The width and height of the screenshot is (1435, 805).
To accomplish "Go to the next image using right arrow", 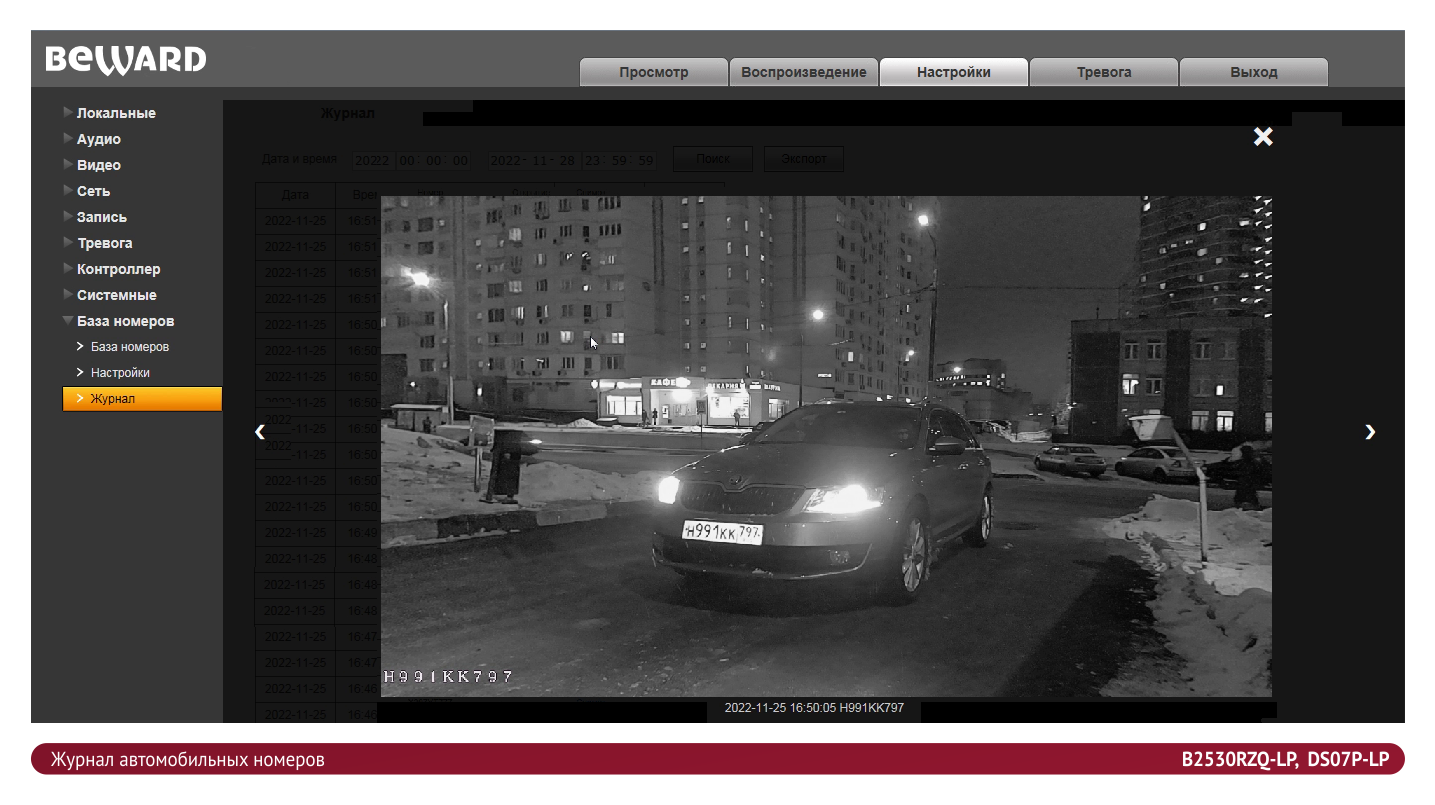I will click(1370, 431).
